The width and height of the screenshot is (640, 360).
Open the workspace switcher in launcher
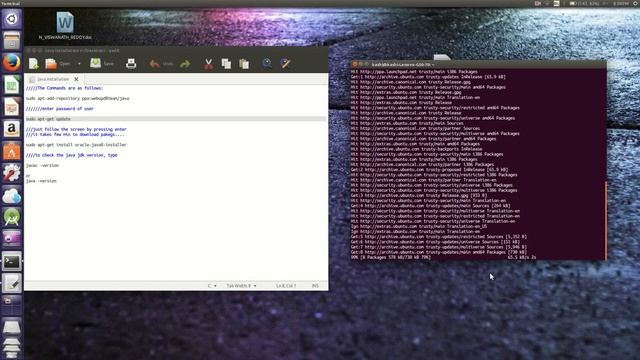pyautogui.click(x=11, y=305)
